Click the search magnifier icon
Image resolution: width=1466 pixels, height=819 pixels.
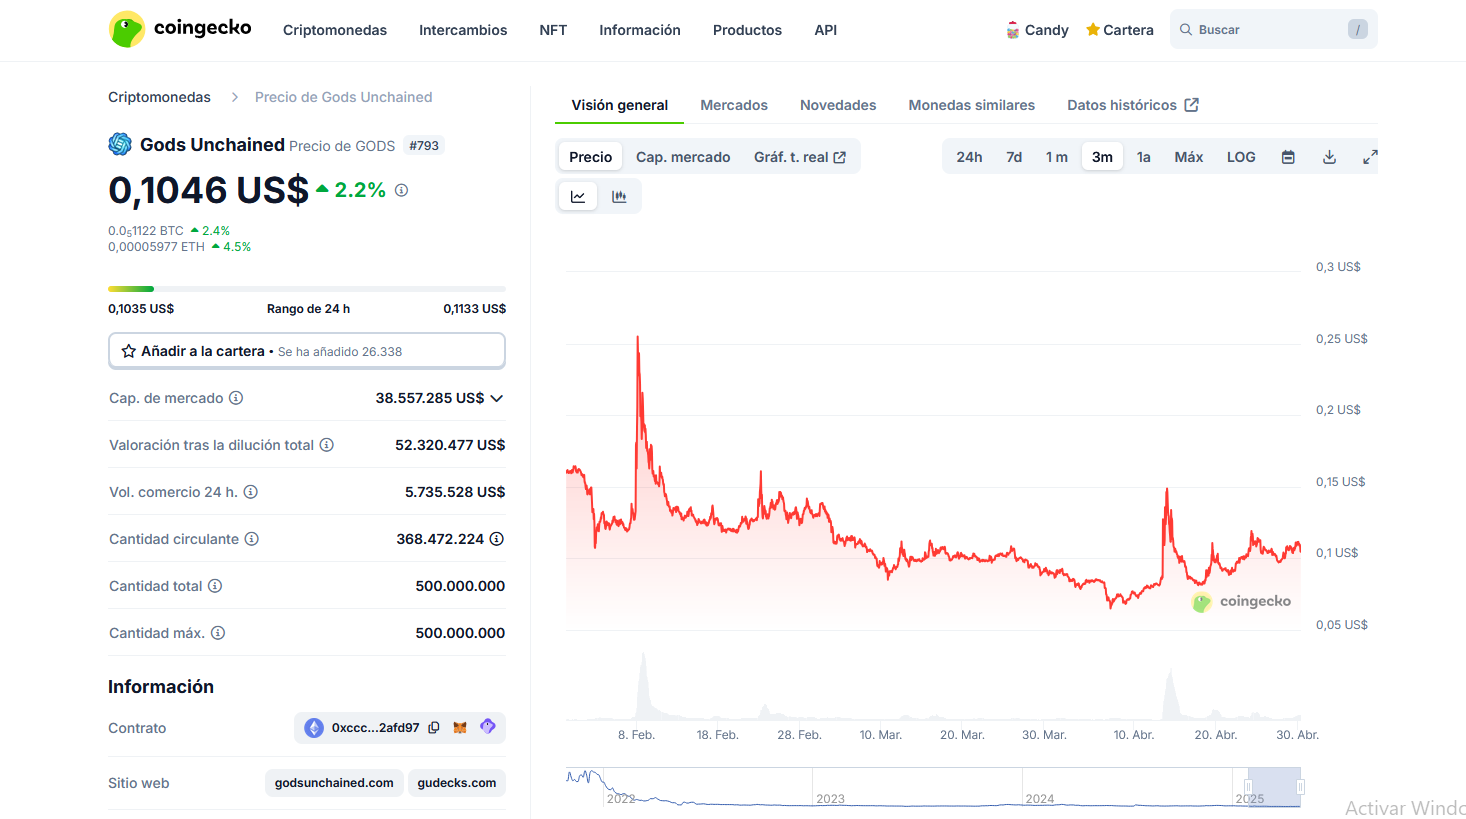tap(1186, 30)
